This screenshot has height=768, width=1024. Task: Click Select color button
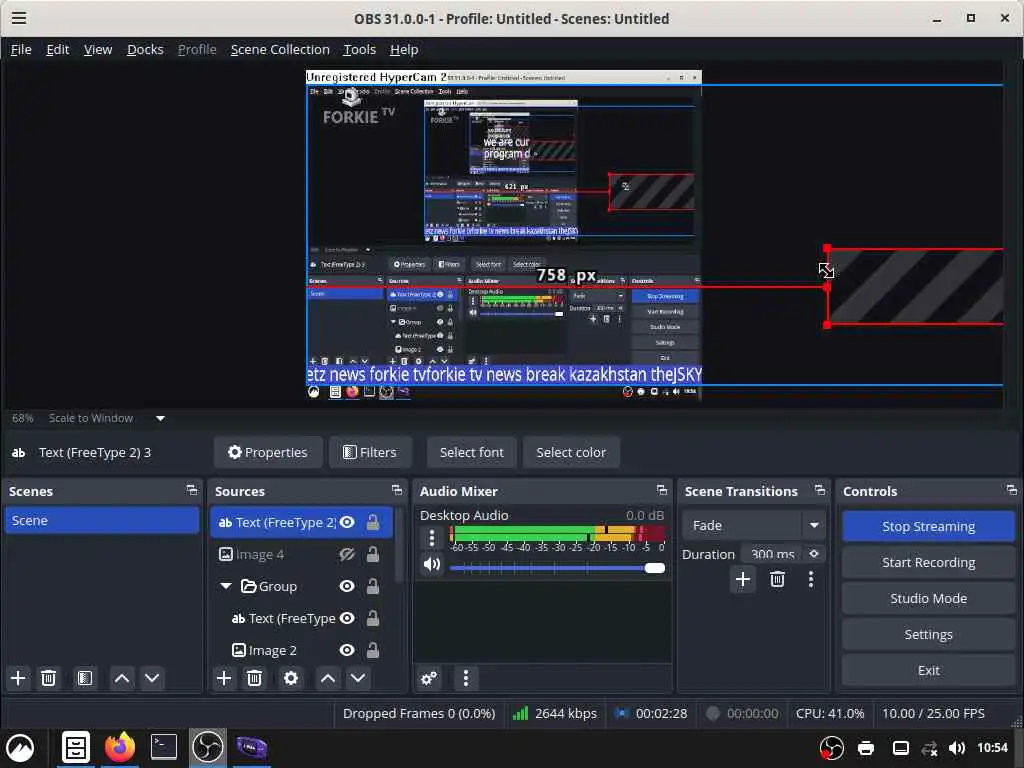(571, 452)
